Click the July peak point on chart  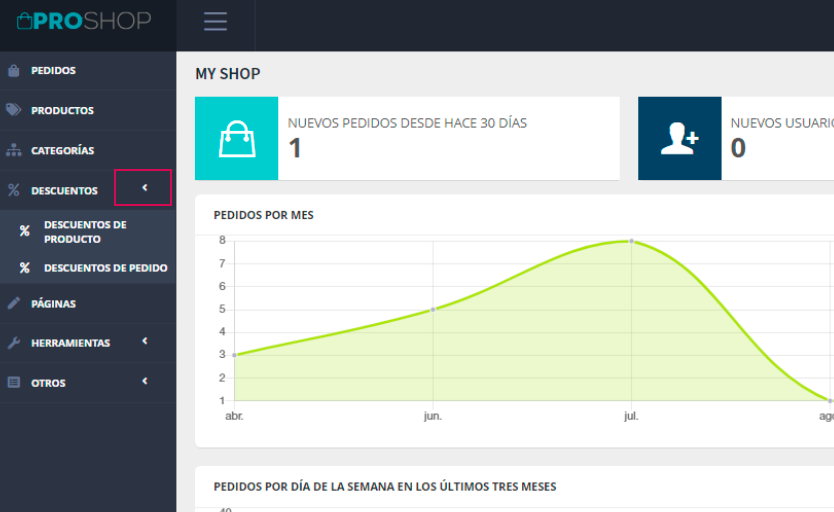coord(631,241)
